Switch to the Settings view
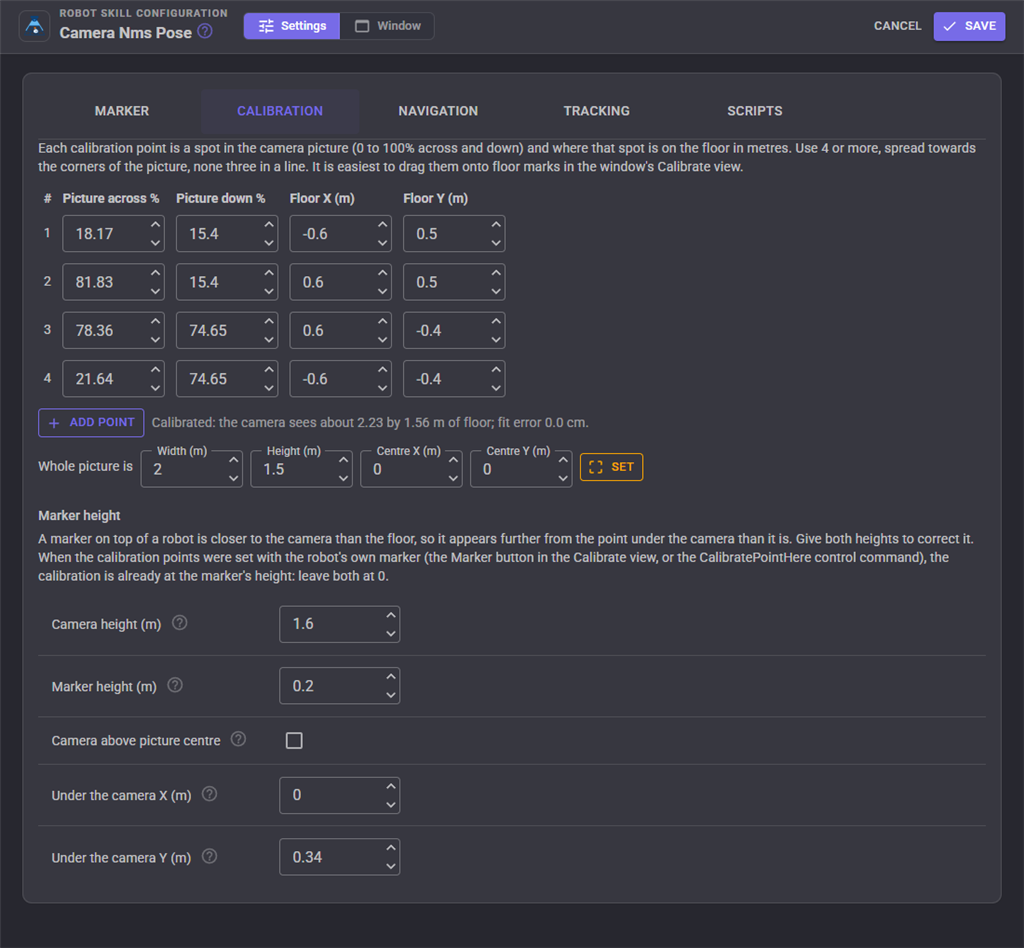 292,26
